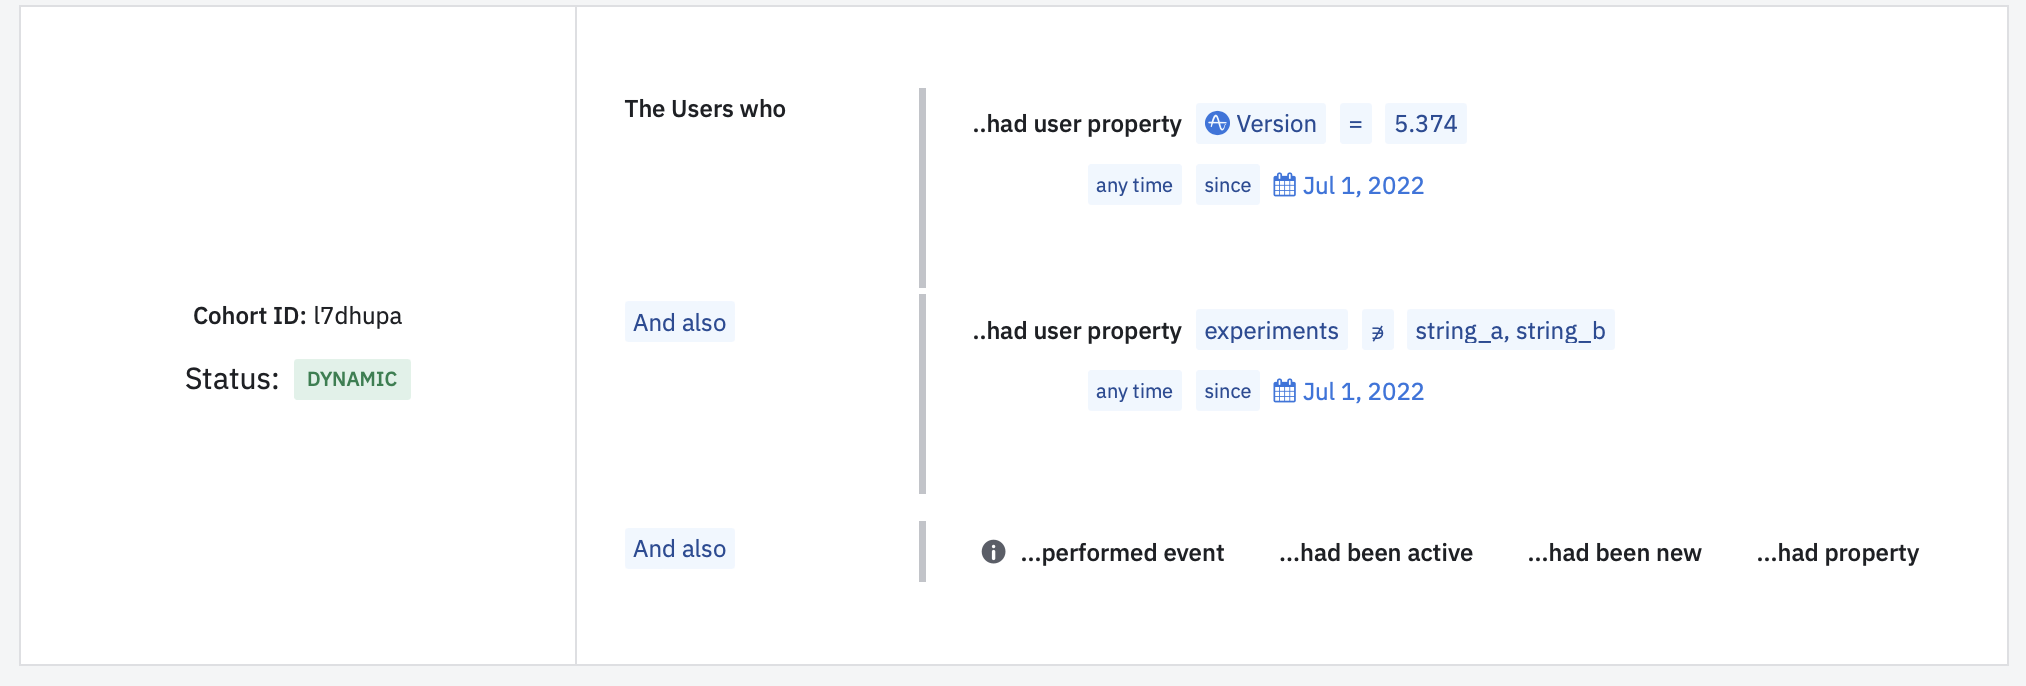Screen dimensions: 2026x686
Task: Click the 'And also' connector beside performed event
Action: click(679, 549)
